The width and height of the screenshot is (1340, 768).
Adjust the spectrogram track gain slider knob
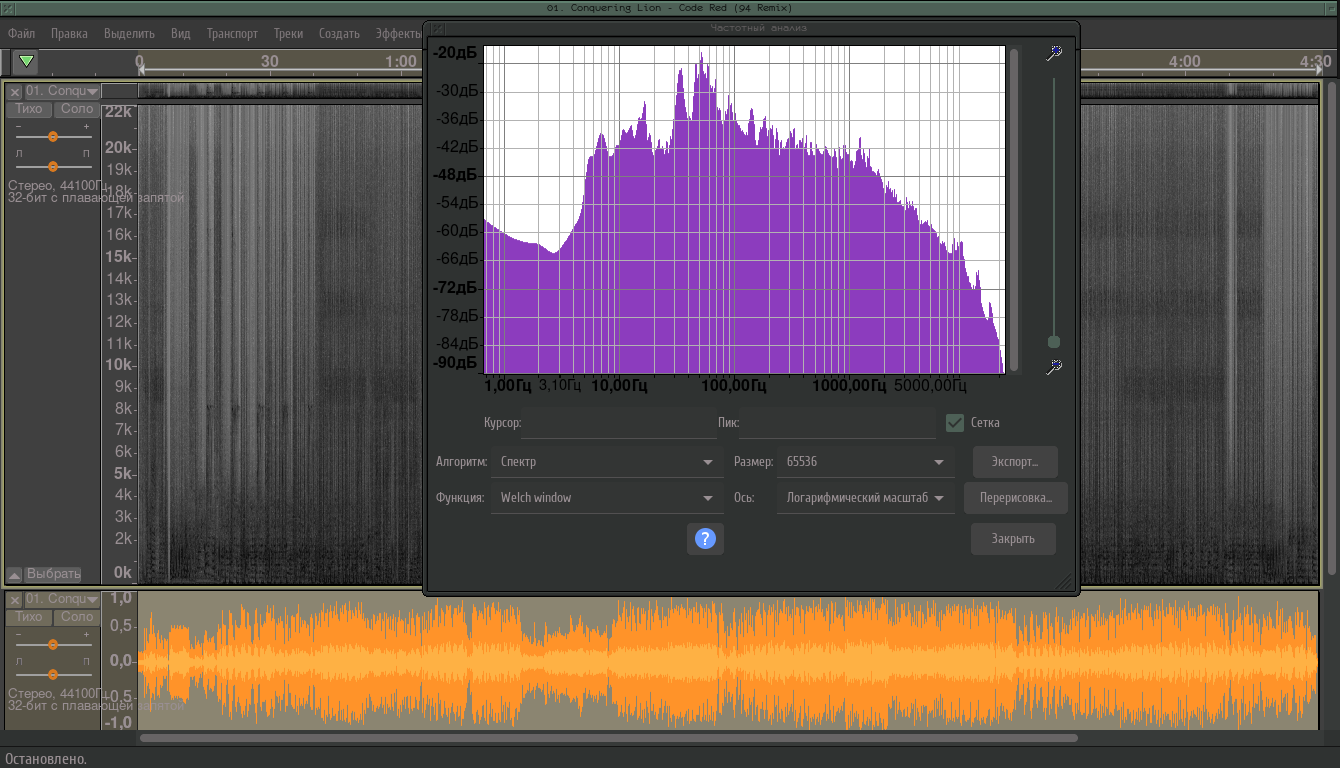pos(53,136)
